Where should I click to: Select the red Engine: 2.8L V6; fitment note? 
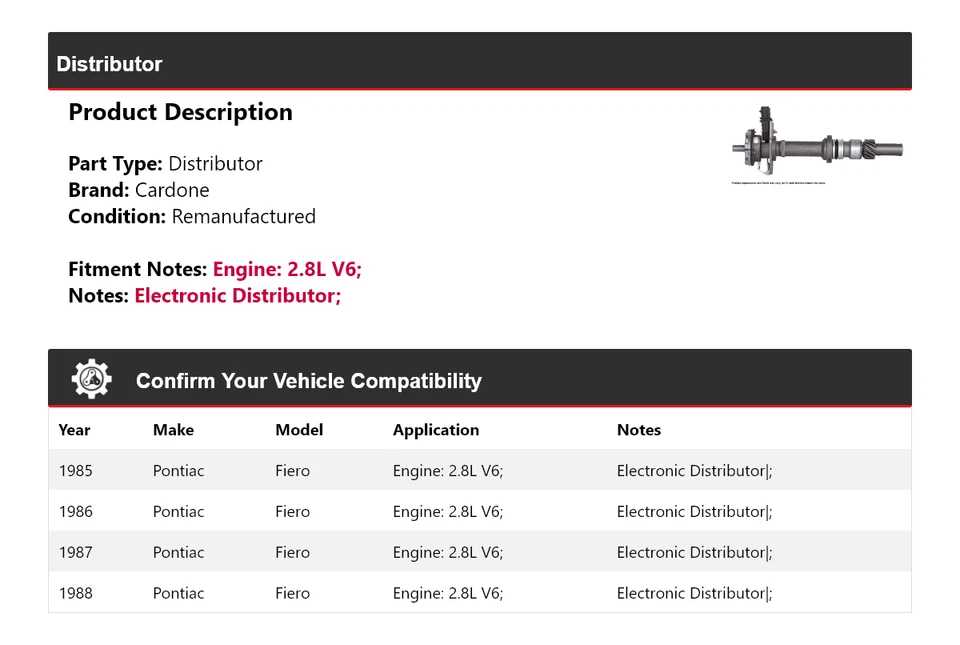coord(287,269)
